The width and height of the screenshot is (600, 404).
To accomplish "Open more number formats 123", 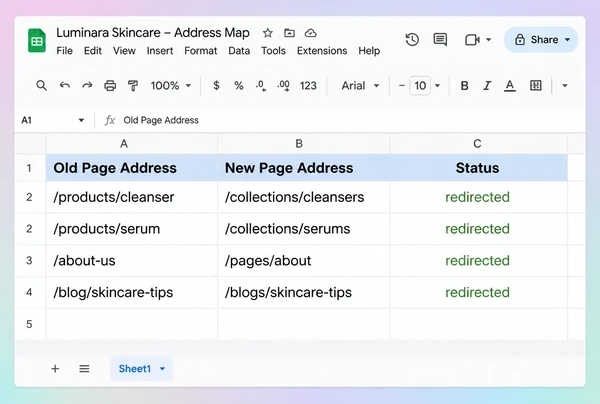I will 308,86.
